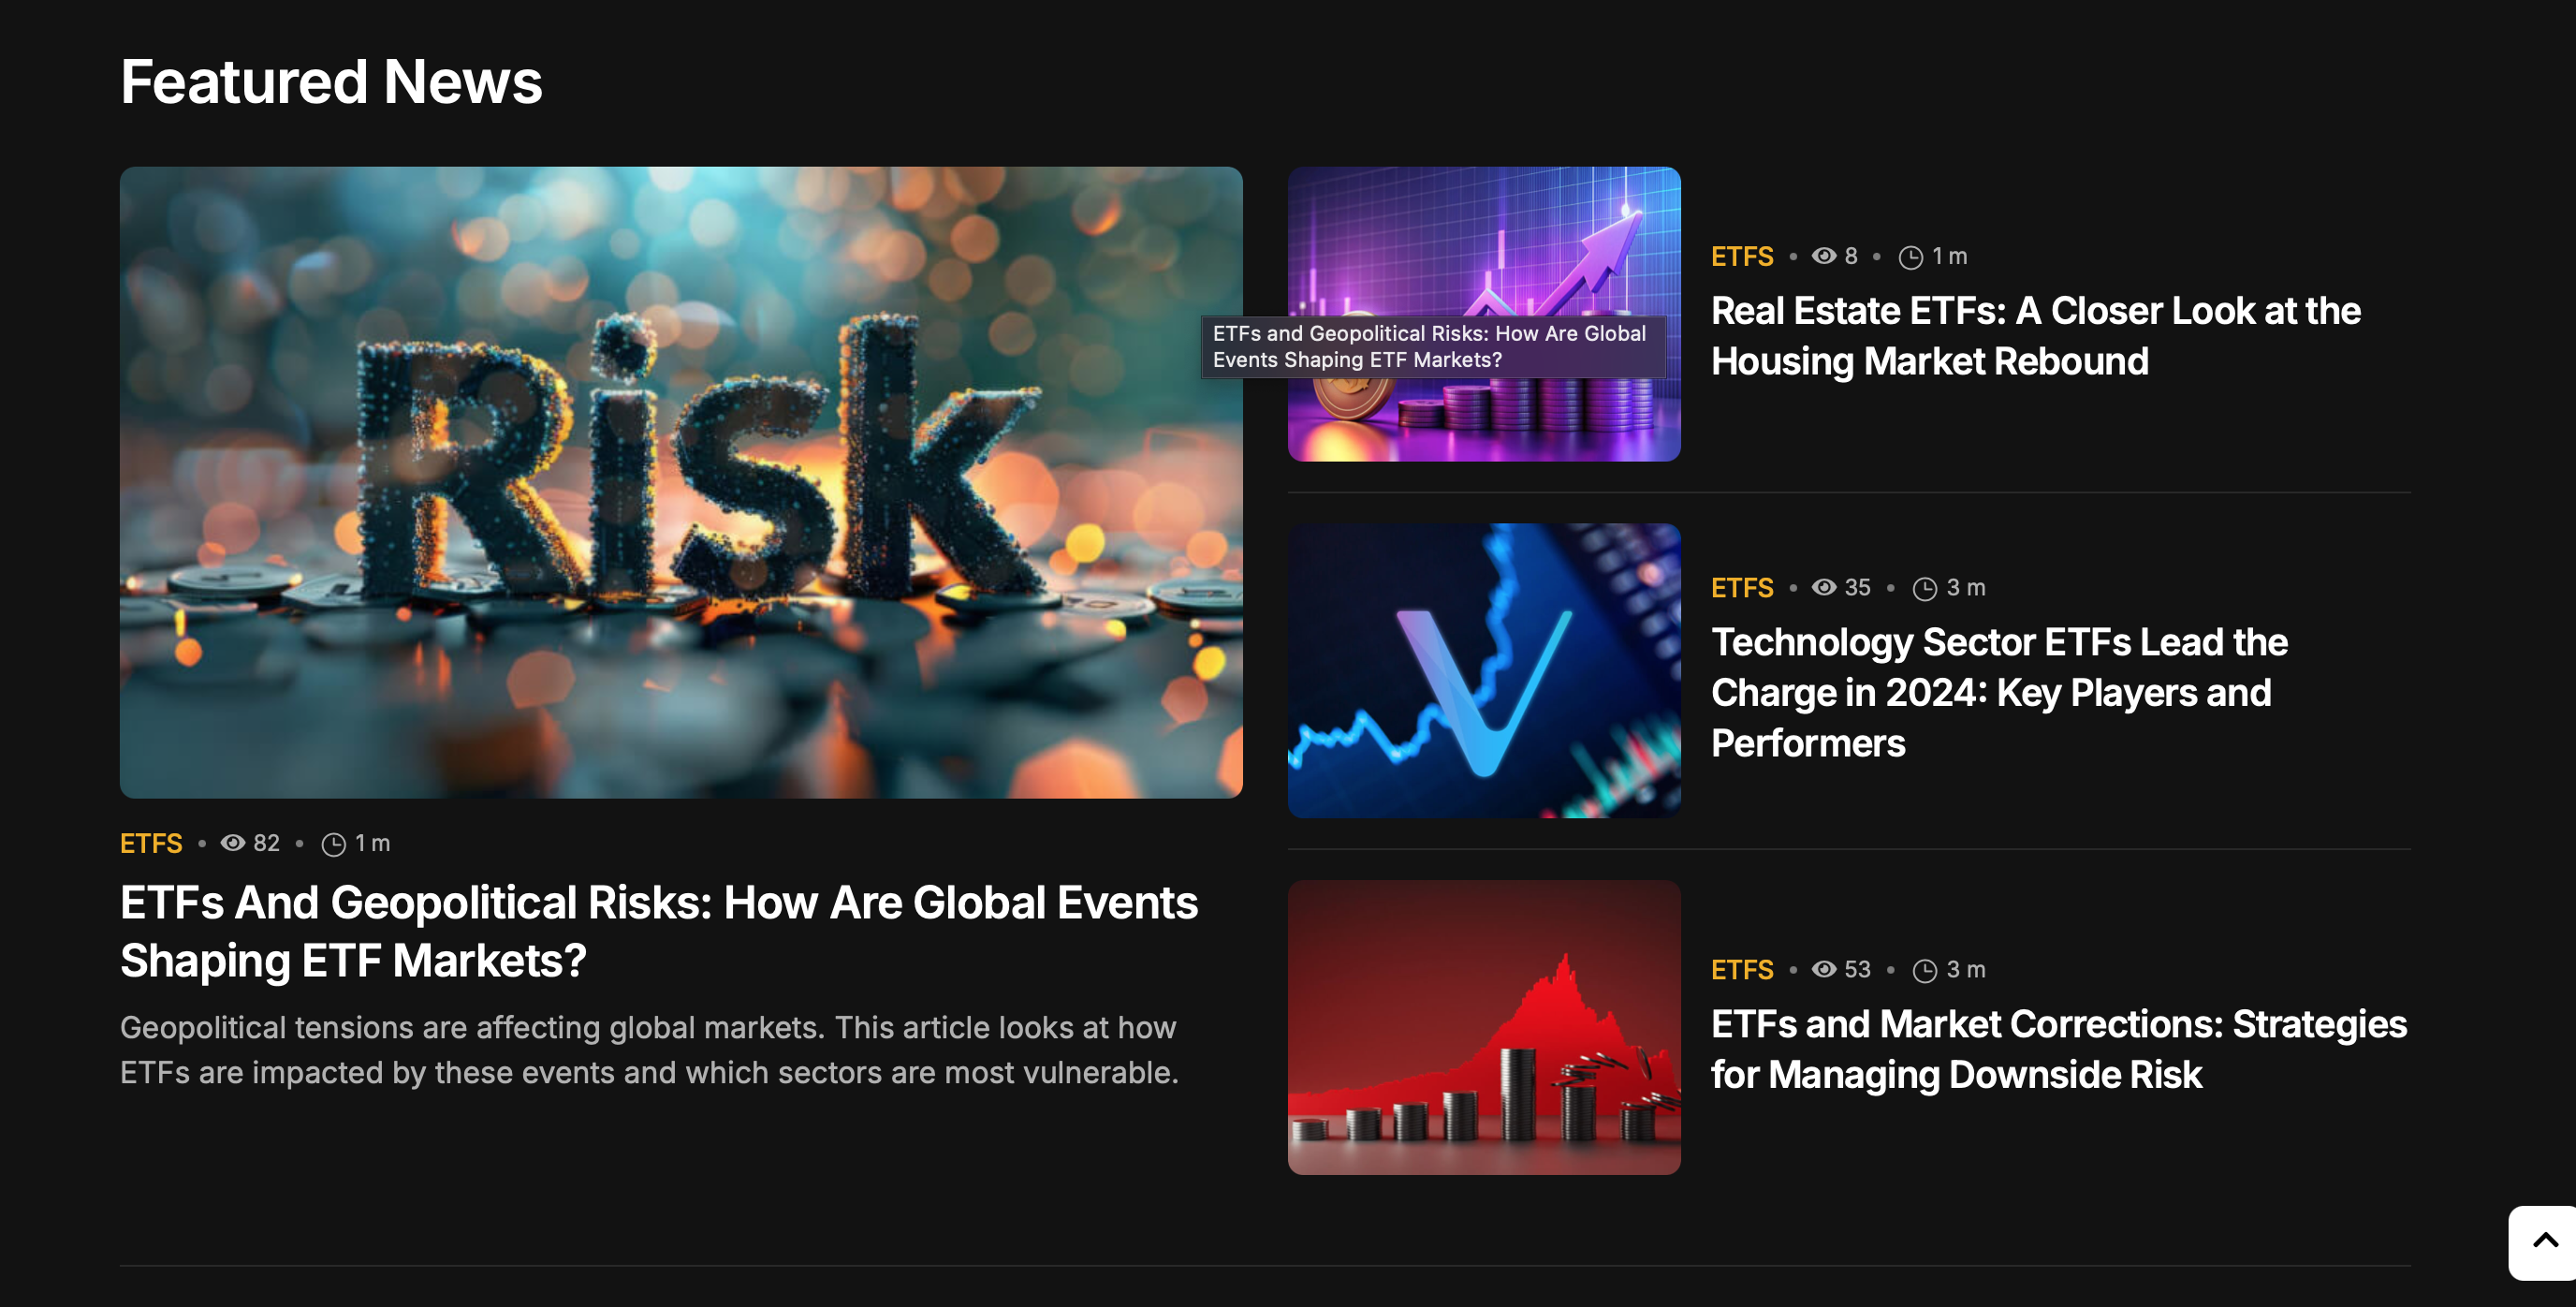
Task: Click ETFS tag above Market Corrections headline
Action: tap(1741, 970)
